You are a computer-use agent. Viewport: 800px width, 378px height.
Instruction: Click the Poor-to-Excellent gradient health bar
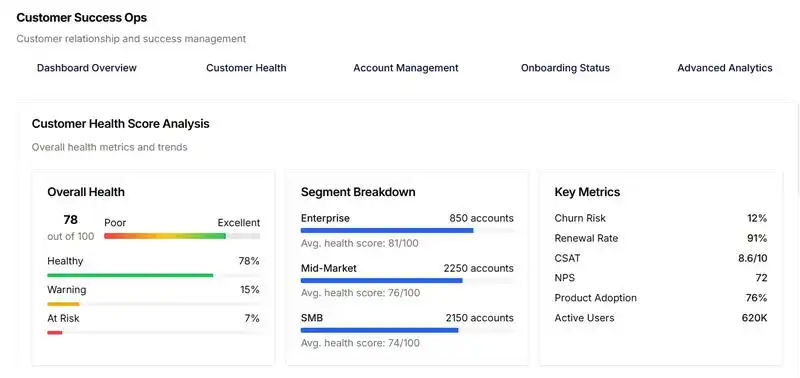point(182,236)
